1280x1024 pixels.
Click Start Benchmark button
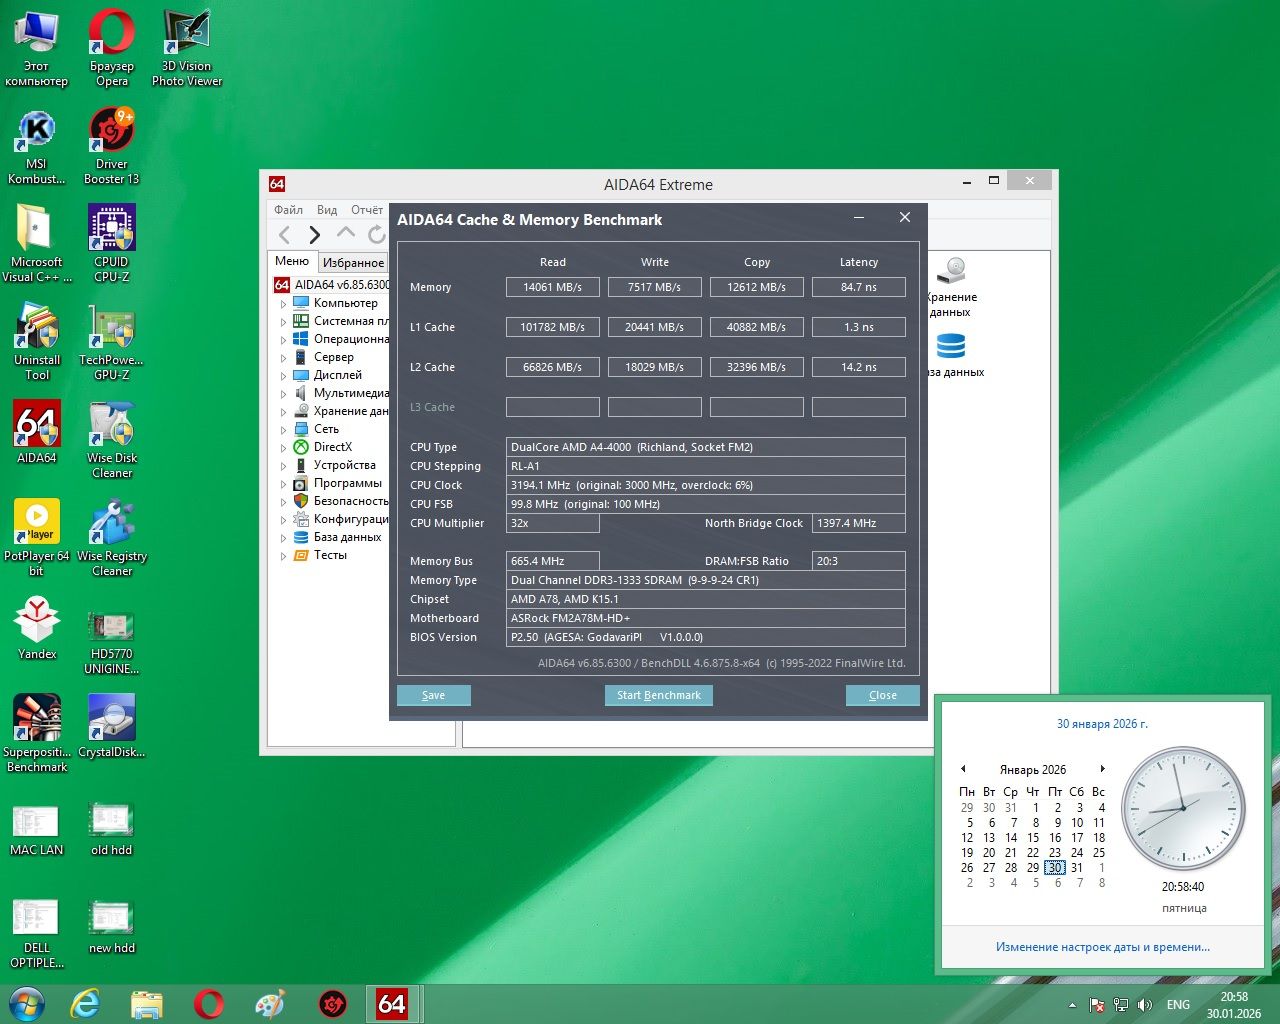(x=658, y=695)
